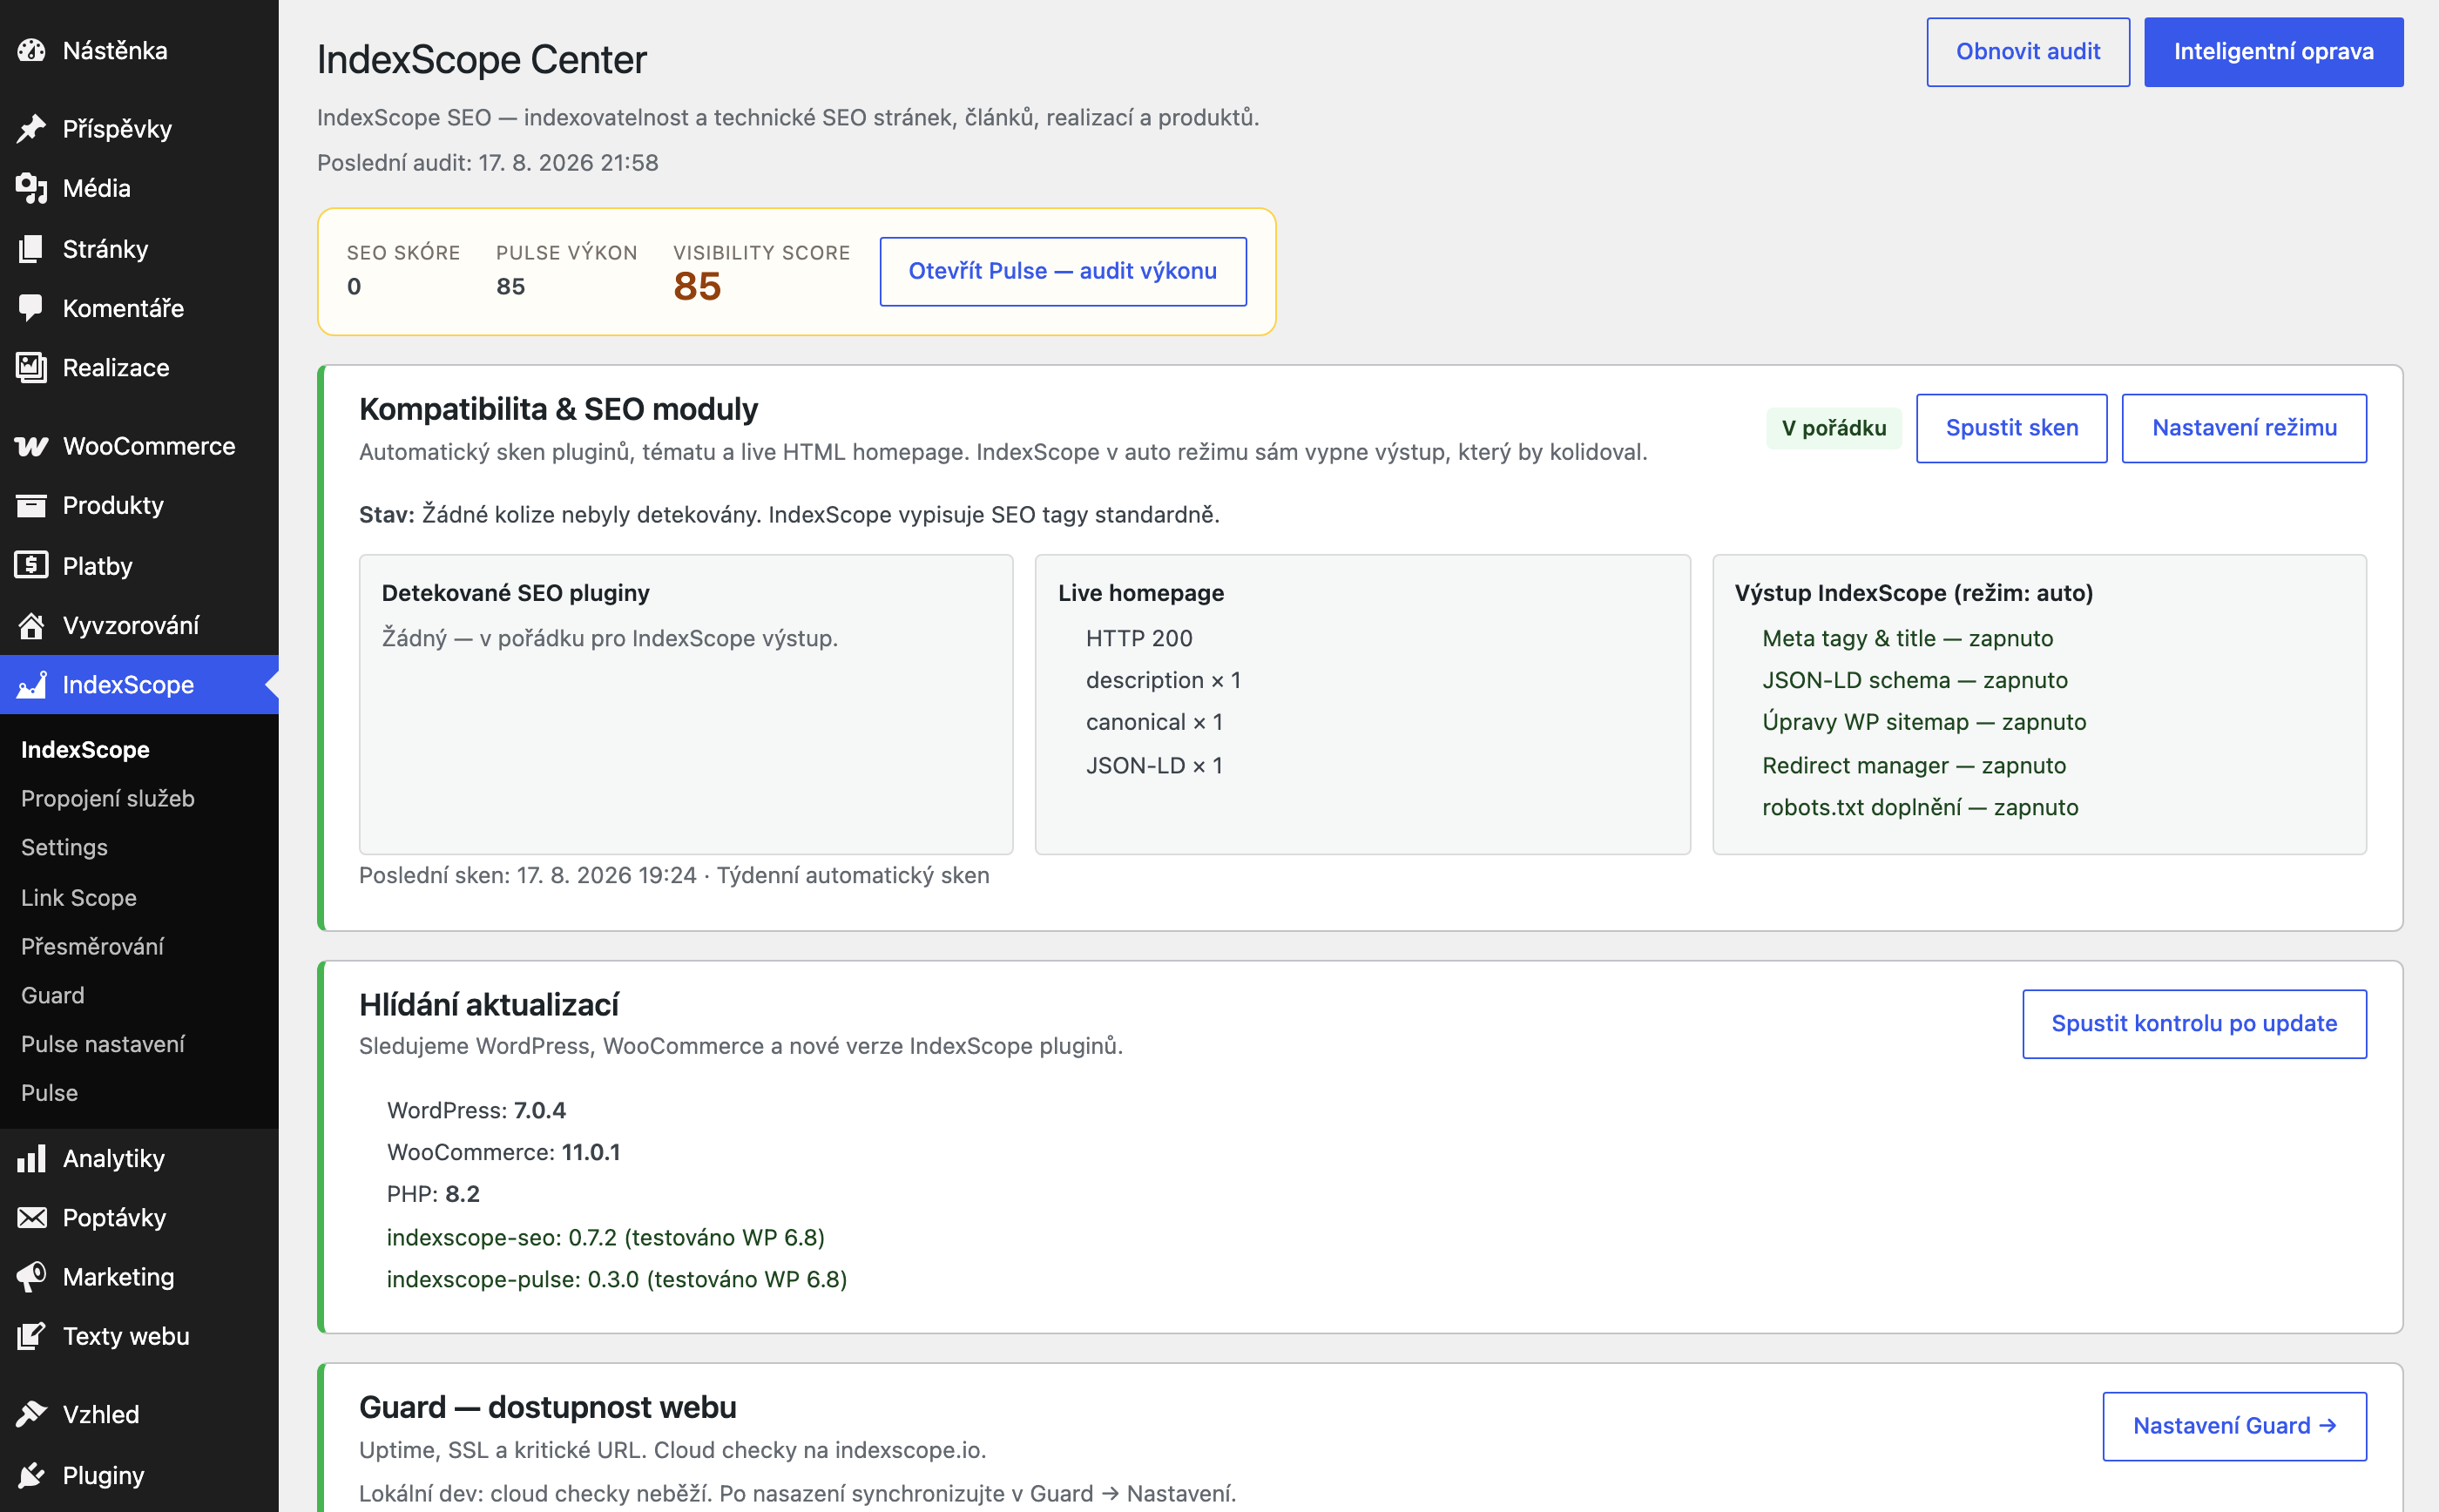The image size is (2439, 1512).
Task: Open Nastavení Guard link button
Action: [x=2234, y=1426]
